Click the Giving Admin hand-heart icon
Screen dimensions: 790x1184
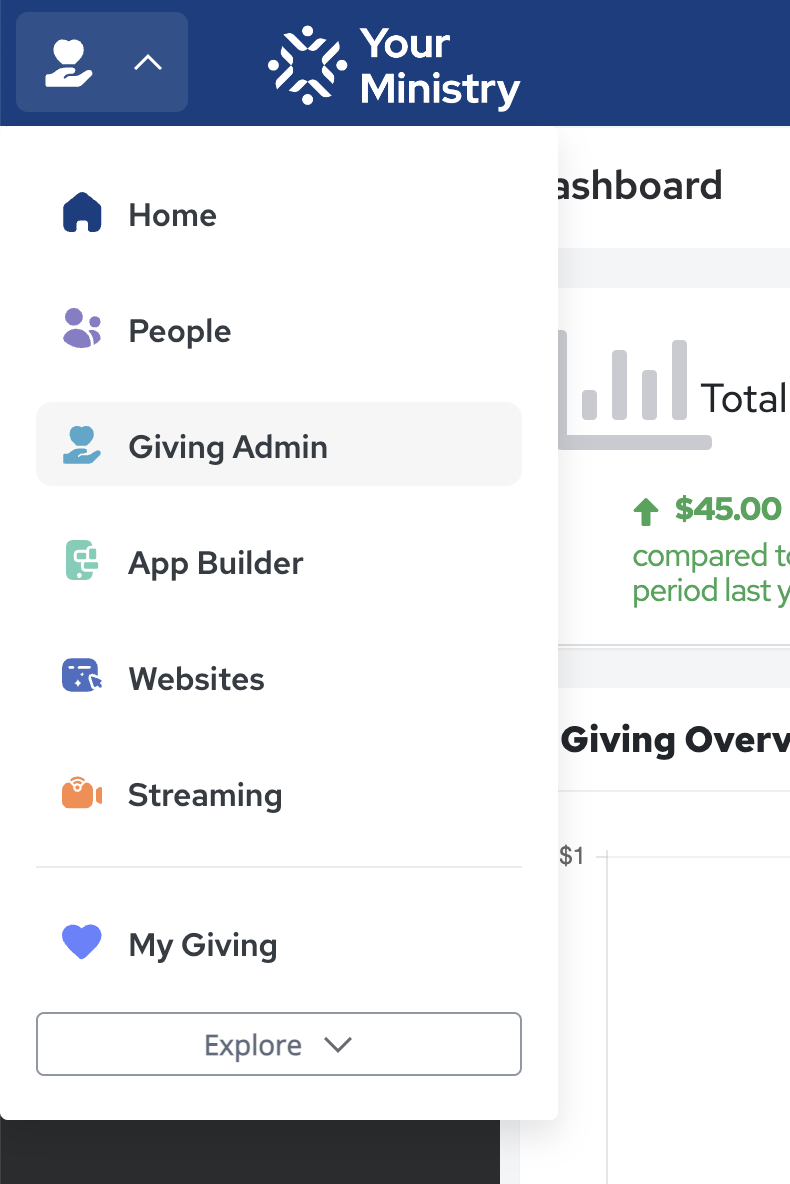(82, 445)
